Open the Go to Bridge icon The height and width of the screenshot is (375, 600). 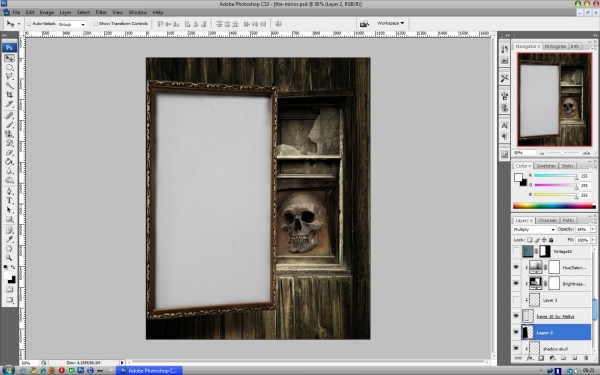(364, 24)
